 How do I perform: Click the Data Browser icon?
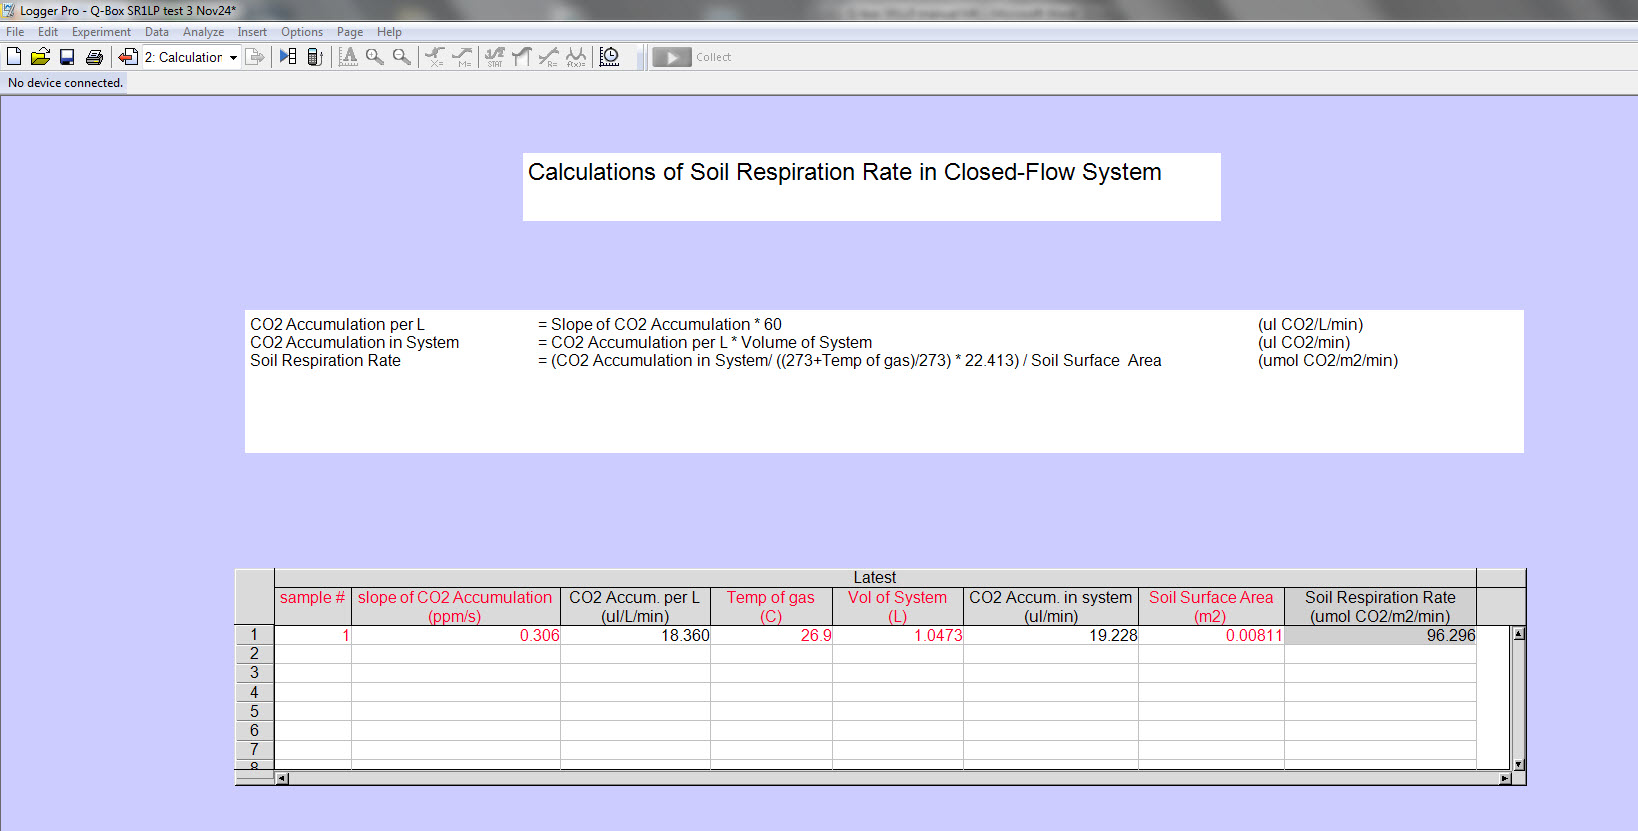click(x=288, y=57)
